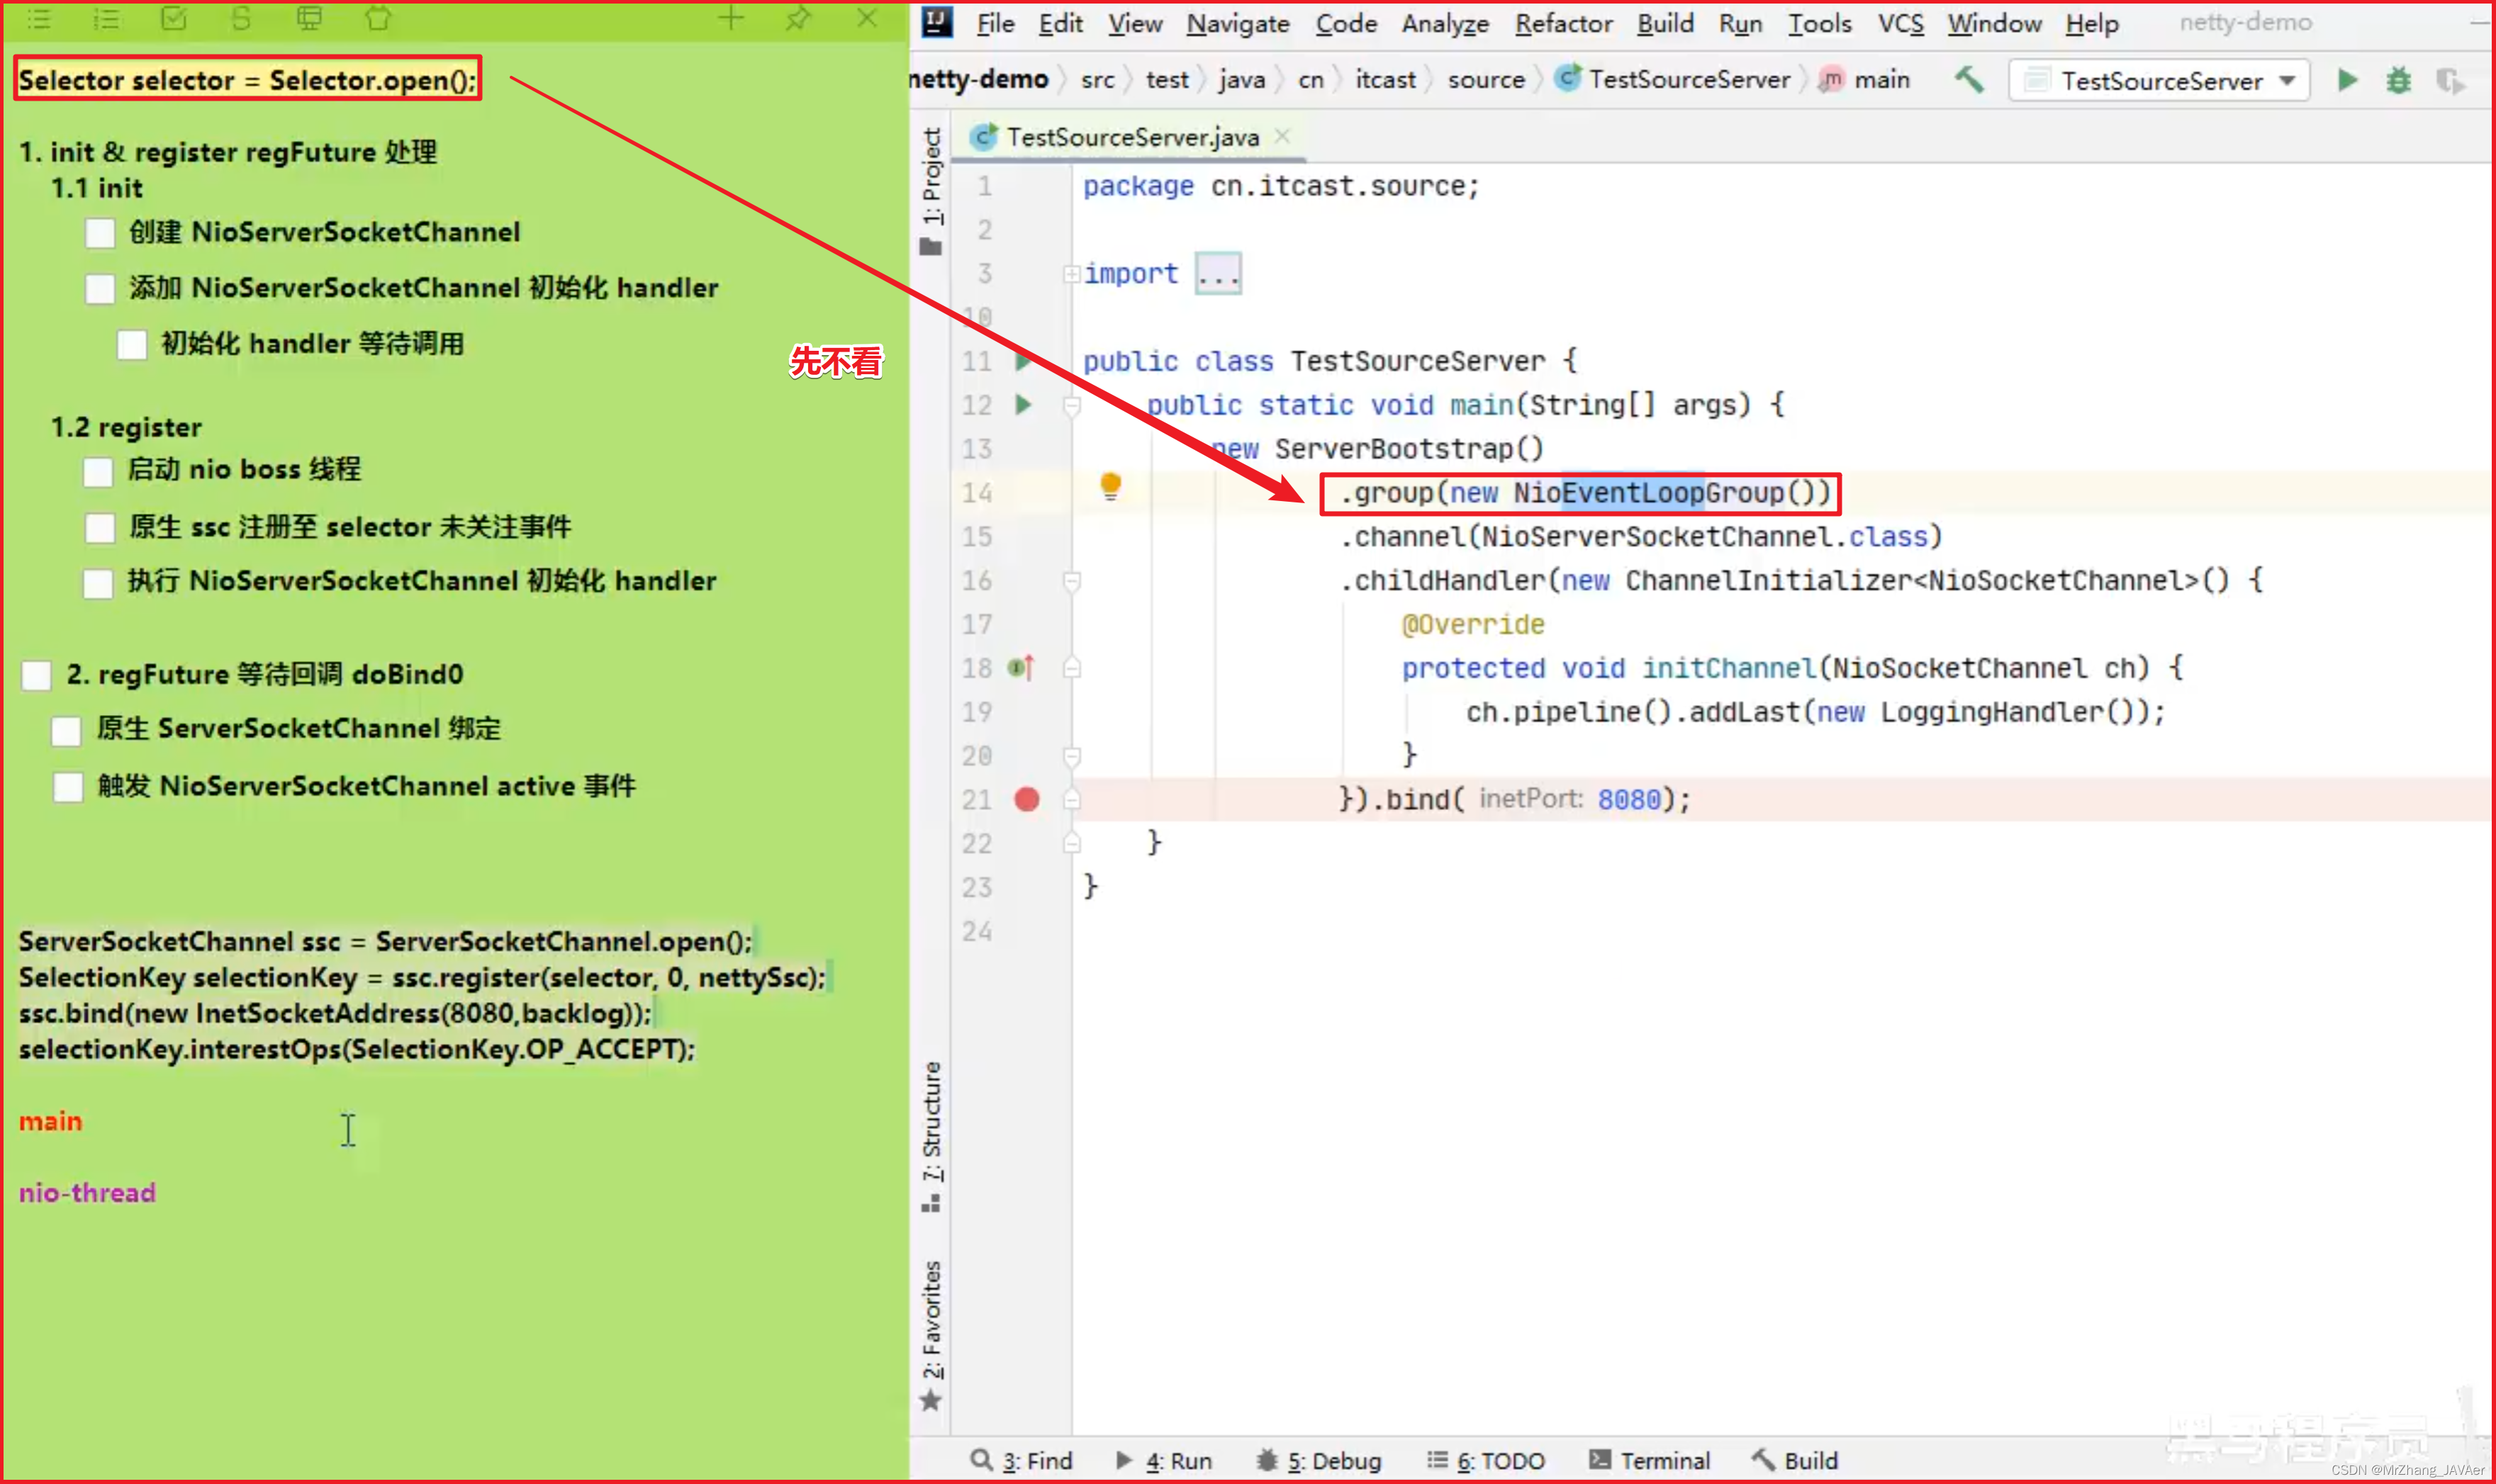
Task: Open the Debug tool window
Action: click(1319, 1460)
